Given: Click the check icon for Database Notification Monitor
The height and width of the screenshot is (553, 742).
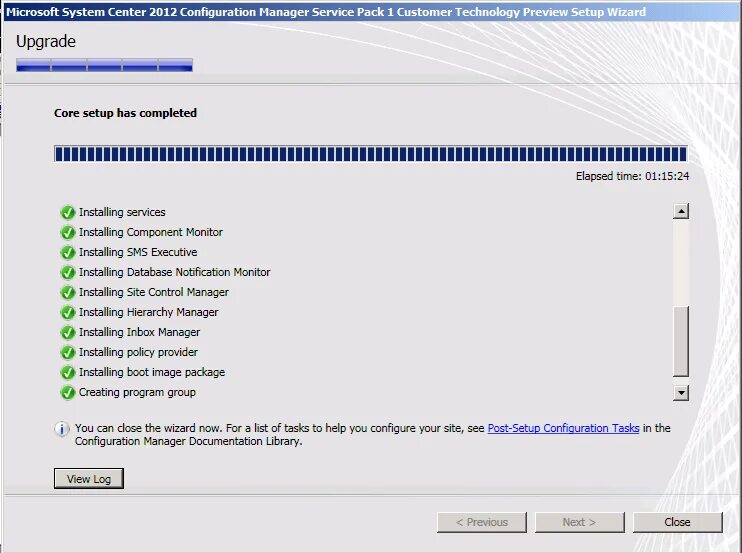Looking at the screenshot, I should pos(68,272).
